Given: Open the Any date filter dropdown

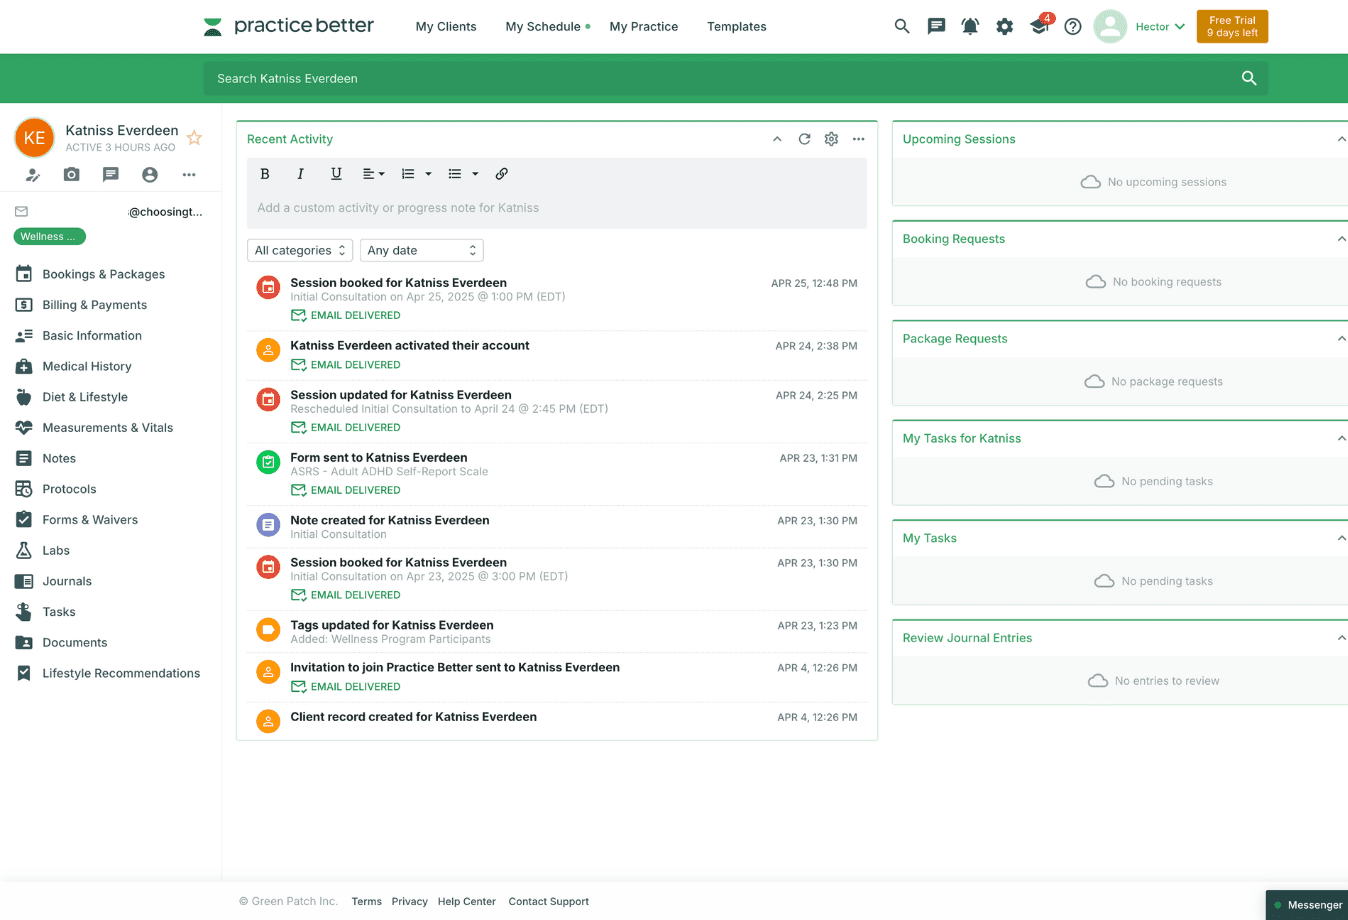Looking at the screenshot, I should [421, 250].
